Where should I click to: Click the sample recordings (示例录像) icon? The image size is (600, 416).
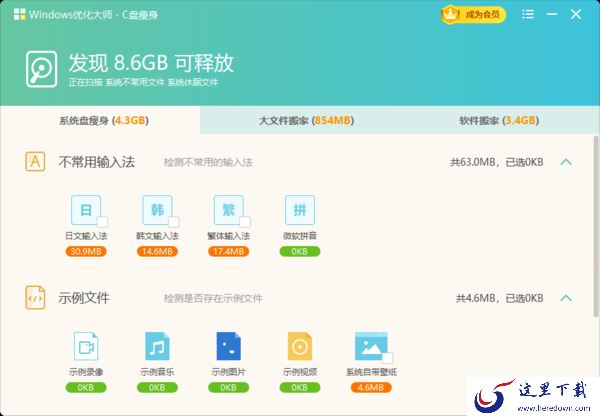(x=86, y=346)
